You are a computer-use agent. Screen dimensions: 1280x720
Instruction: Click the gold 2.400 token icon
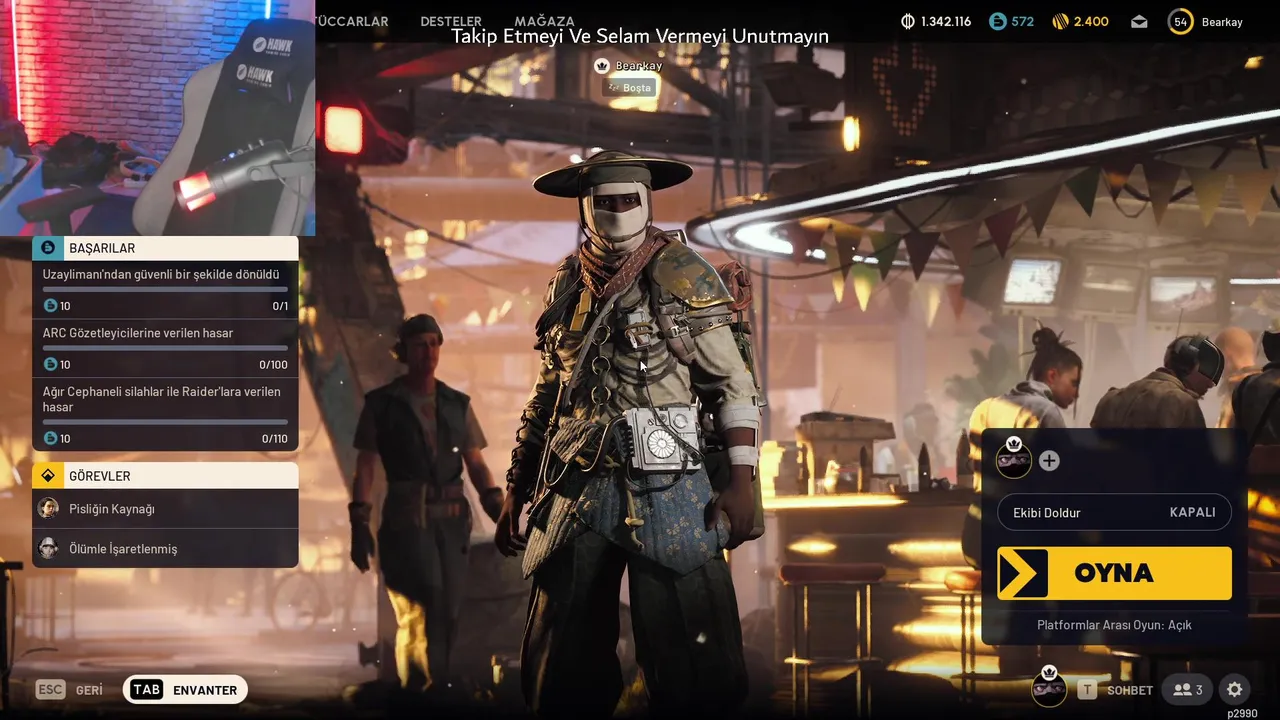1061,21
